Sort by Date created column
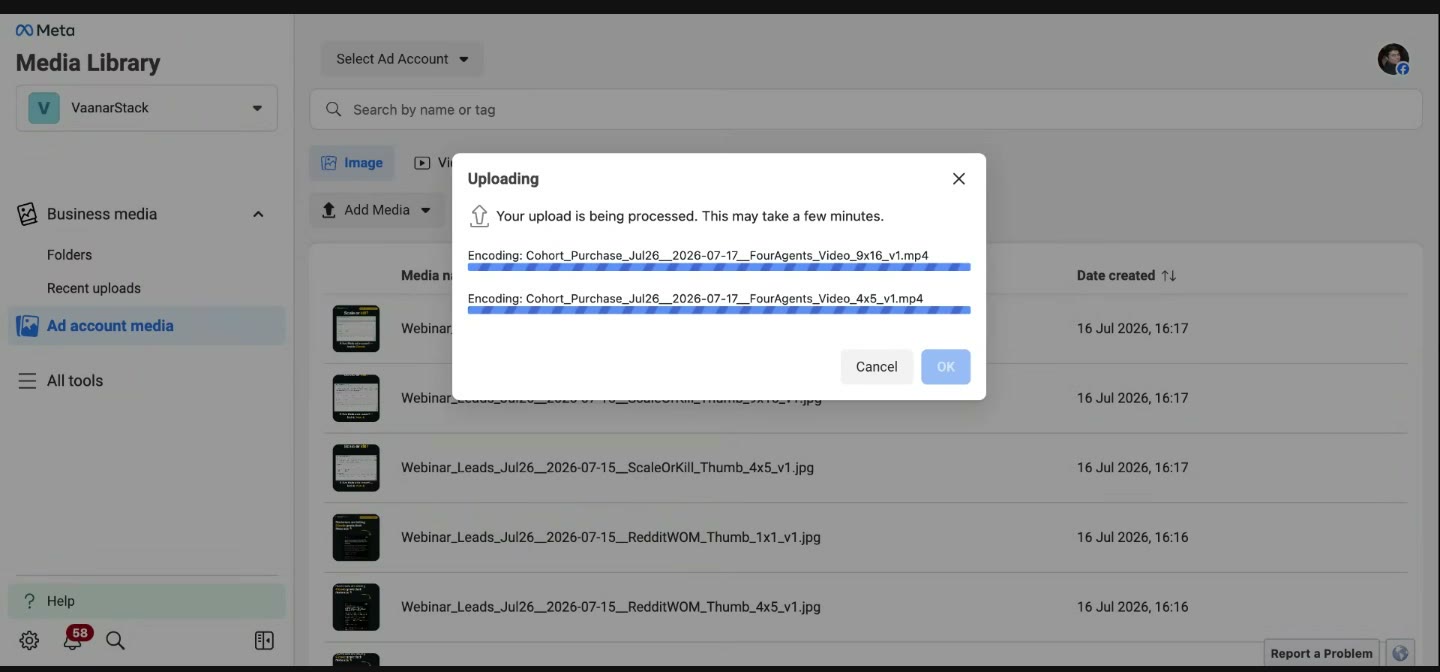This screenshot has height=672, width=1440. tap(1168, 275)
